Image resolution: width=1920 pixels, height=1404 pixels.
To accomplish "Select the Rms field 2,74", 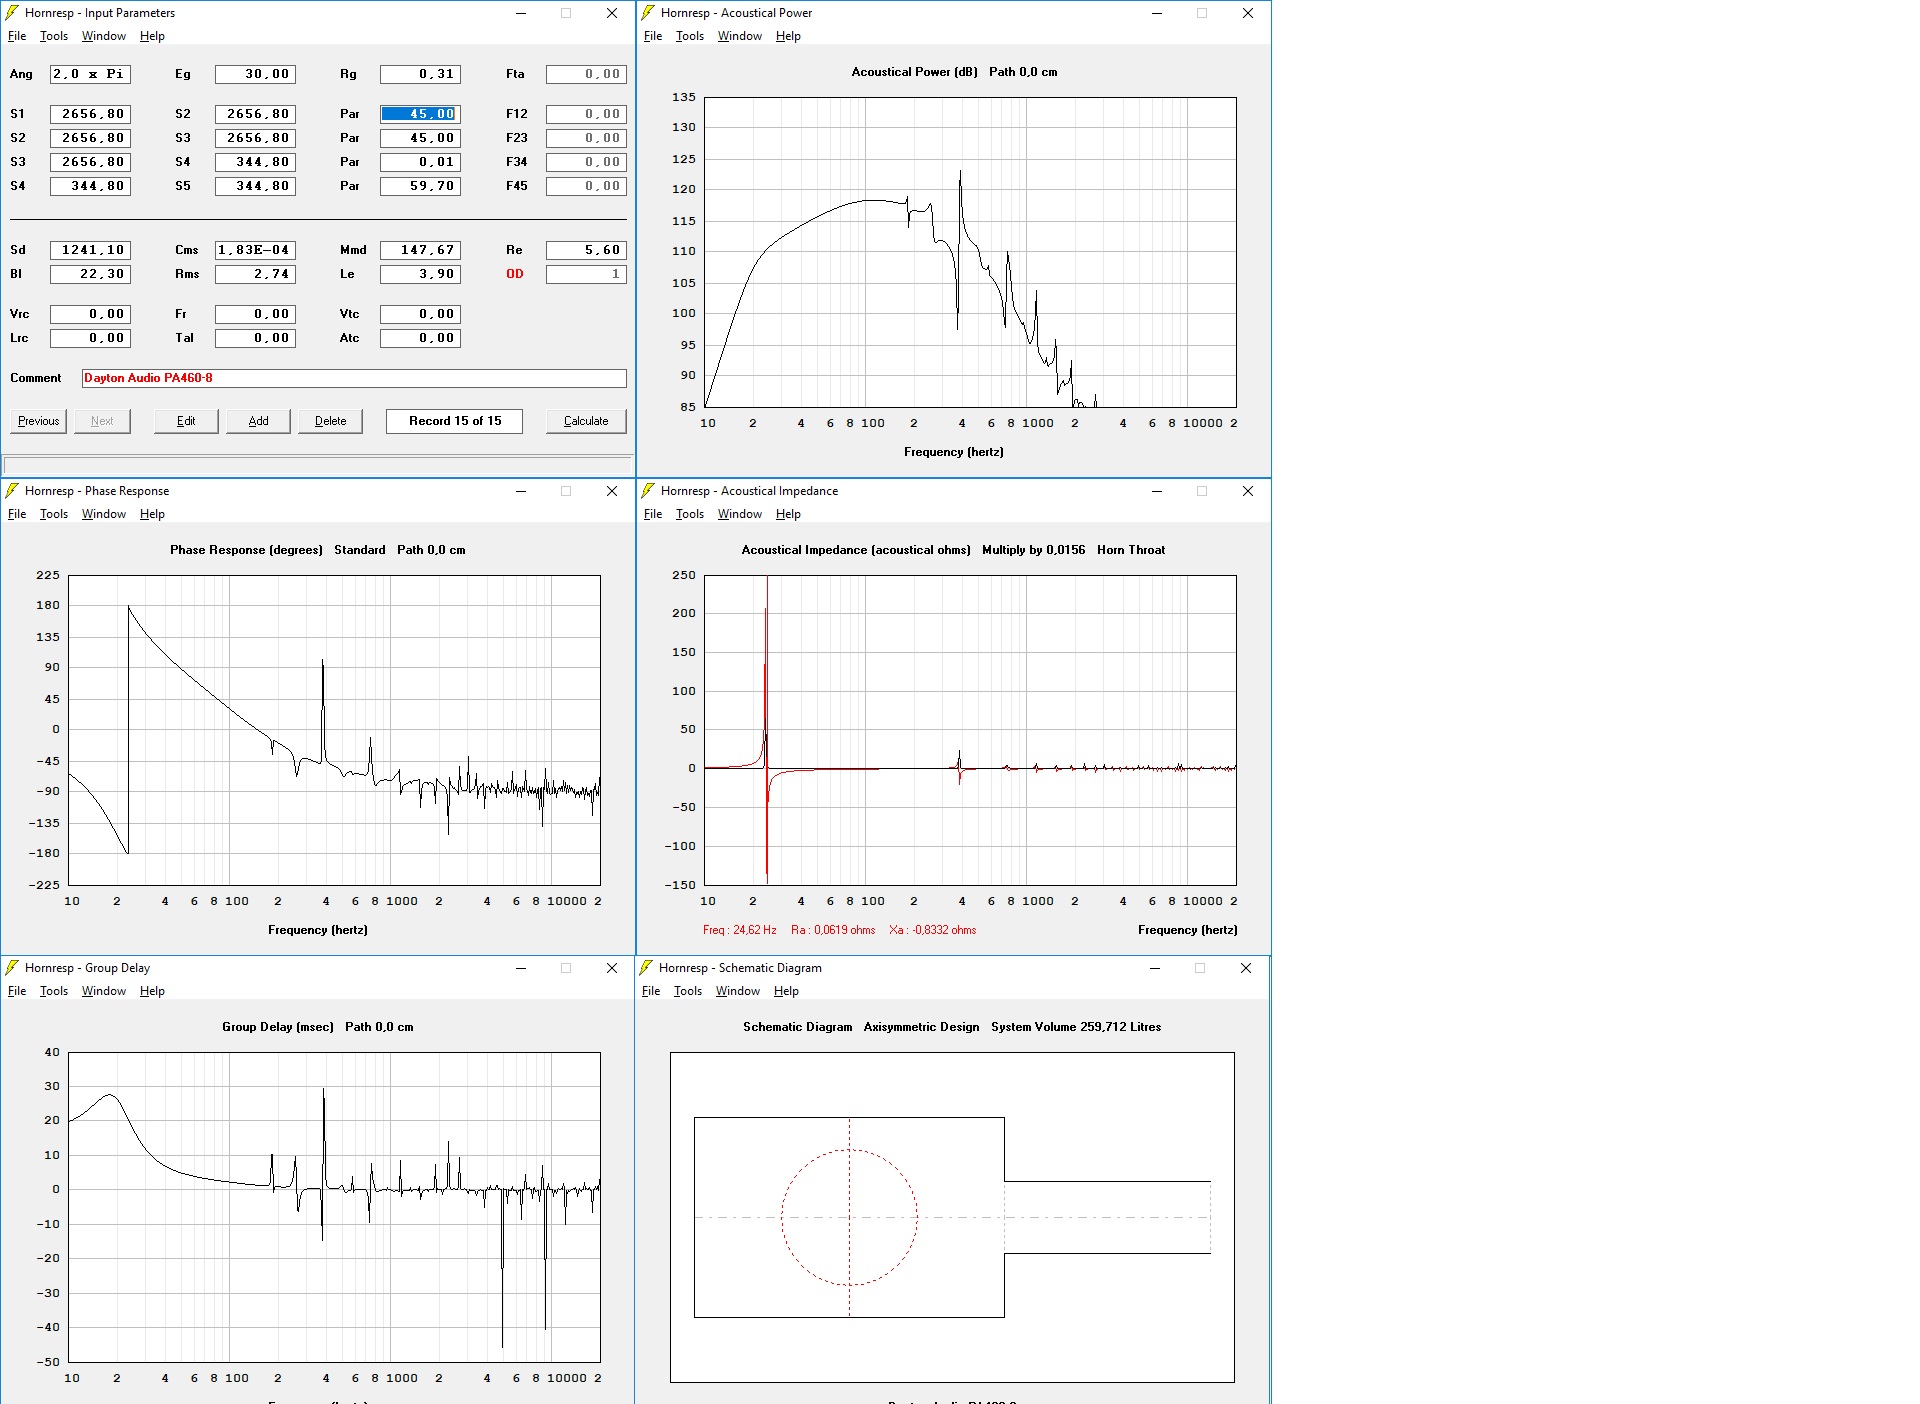I will point(255,274).
